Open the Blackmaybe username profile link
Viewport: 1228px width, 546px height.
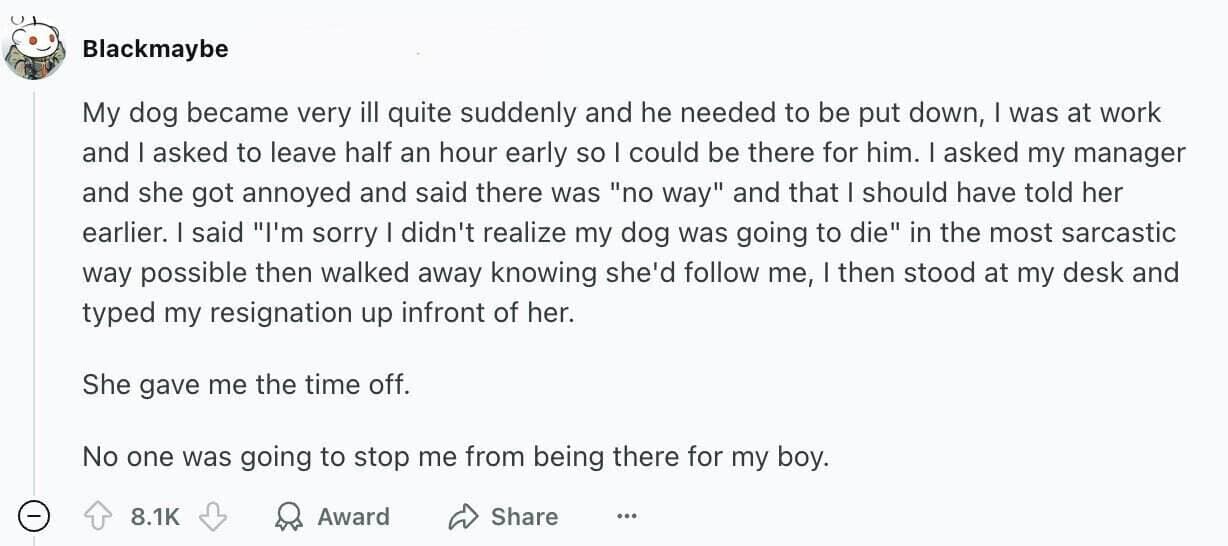(x=155, y=49)
